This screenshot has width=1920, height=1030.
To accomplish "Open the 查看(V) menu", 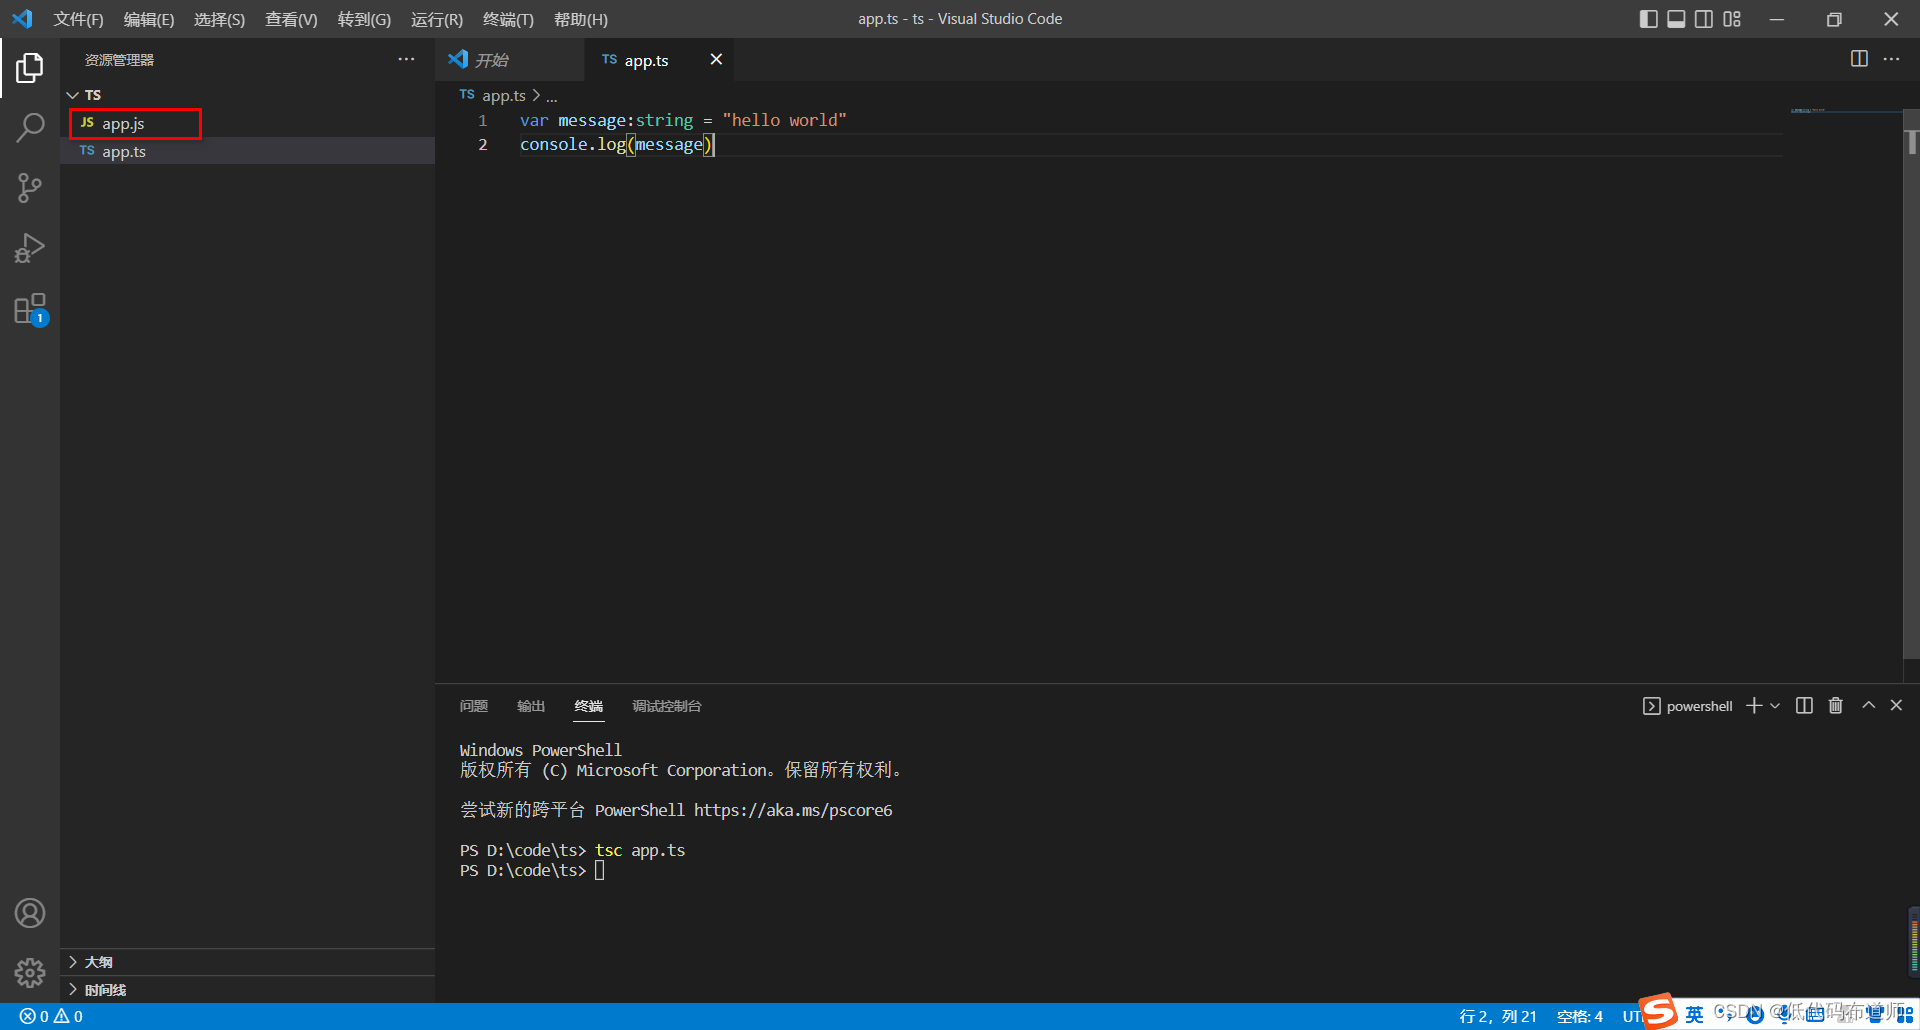I will click(x=291, y=19).
